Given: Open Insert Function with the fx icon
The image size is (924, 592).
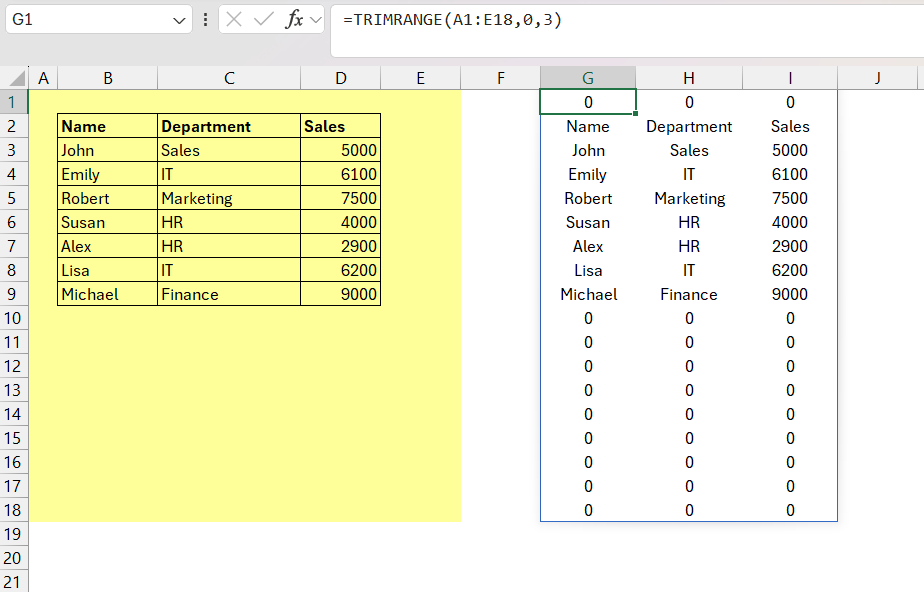Looking at the screenshot, I should click(294, 20).
